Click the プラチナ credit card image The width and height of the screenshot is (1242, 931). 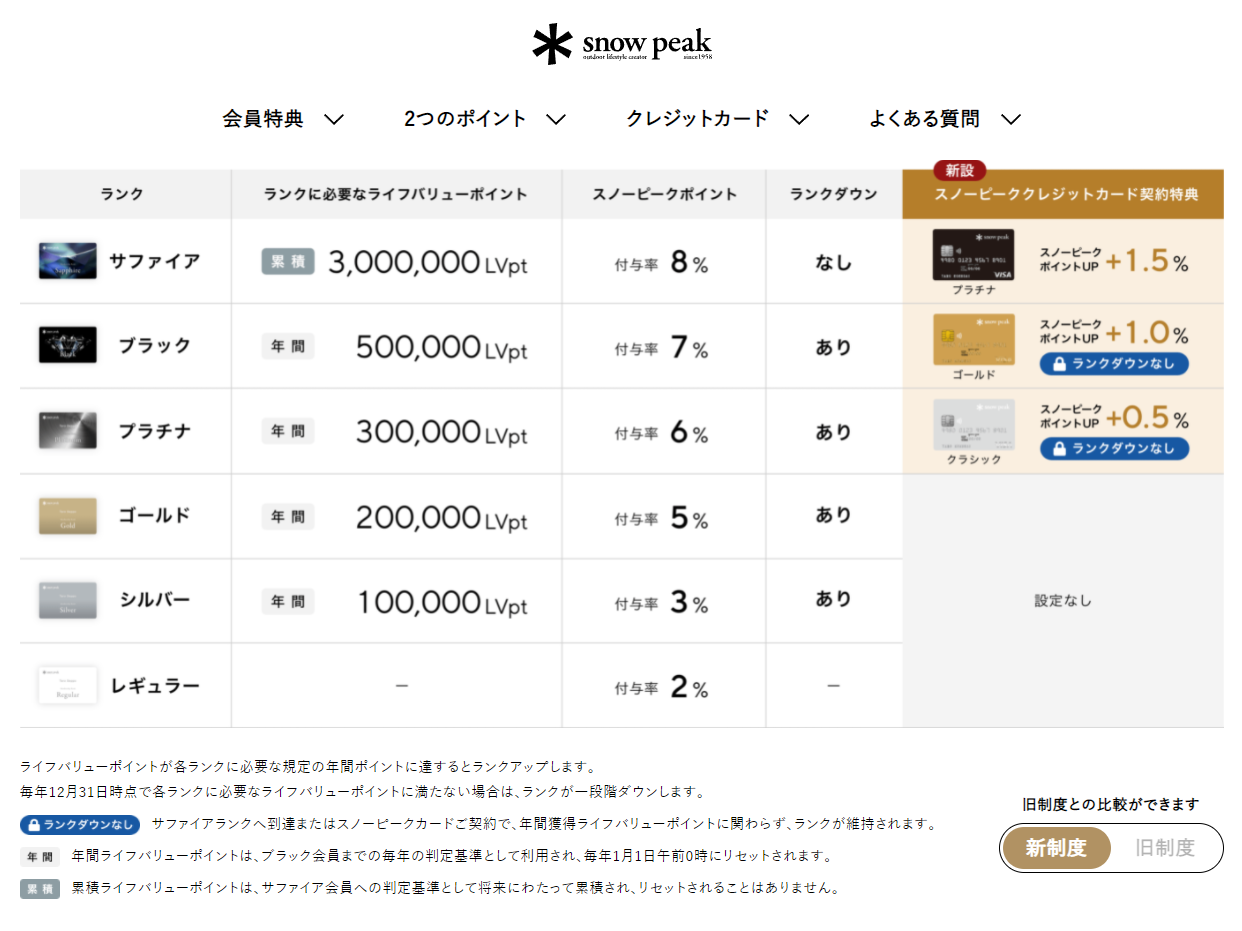coord(973,255)
